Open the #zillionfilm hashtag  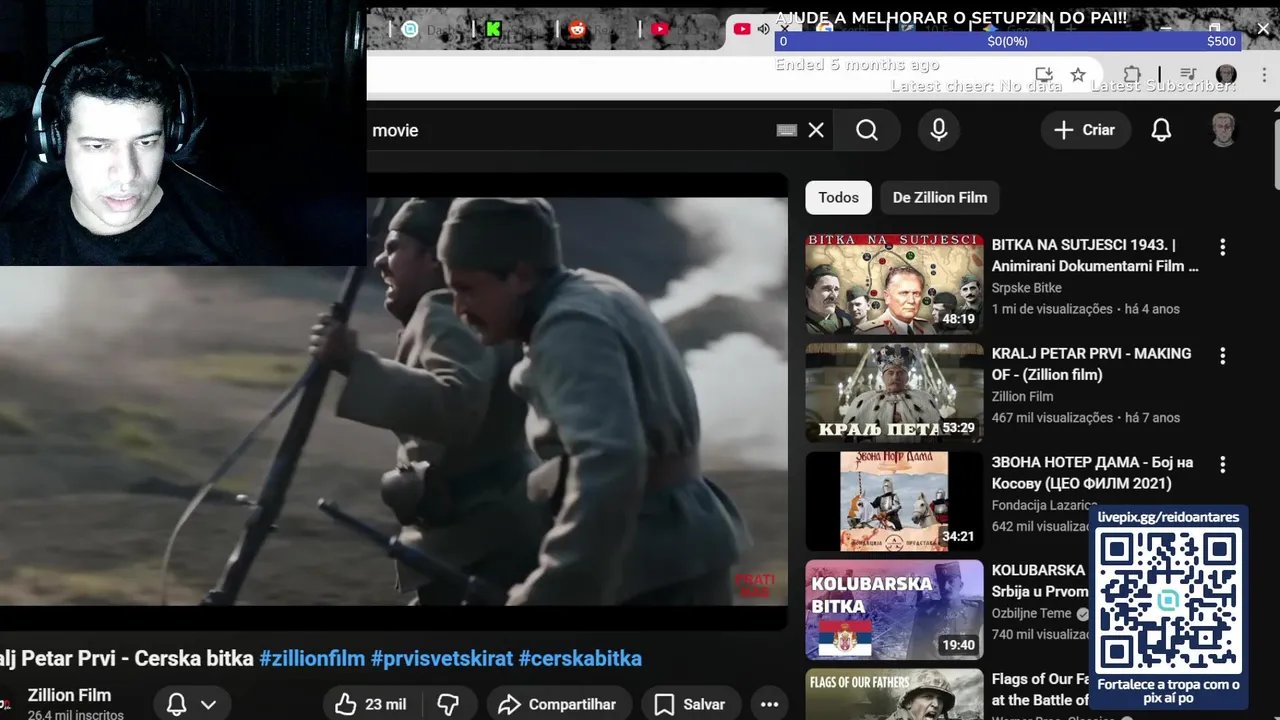pyautogui.click(x=312, y=659)
